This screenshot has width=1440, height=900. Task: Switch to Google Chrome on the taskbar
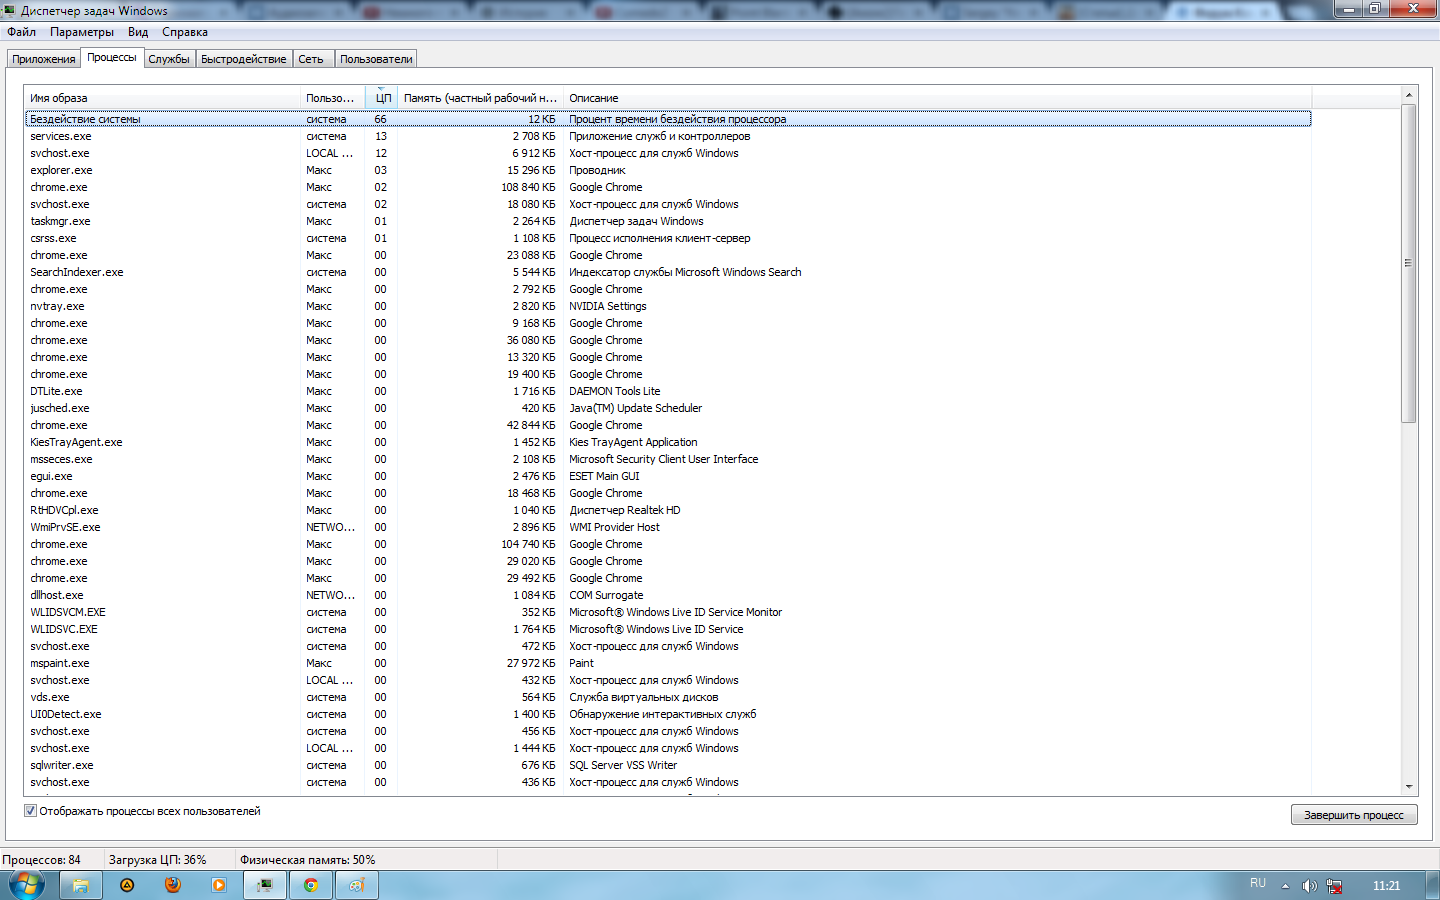point(311,885)
